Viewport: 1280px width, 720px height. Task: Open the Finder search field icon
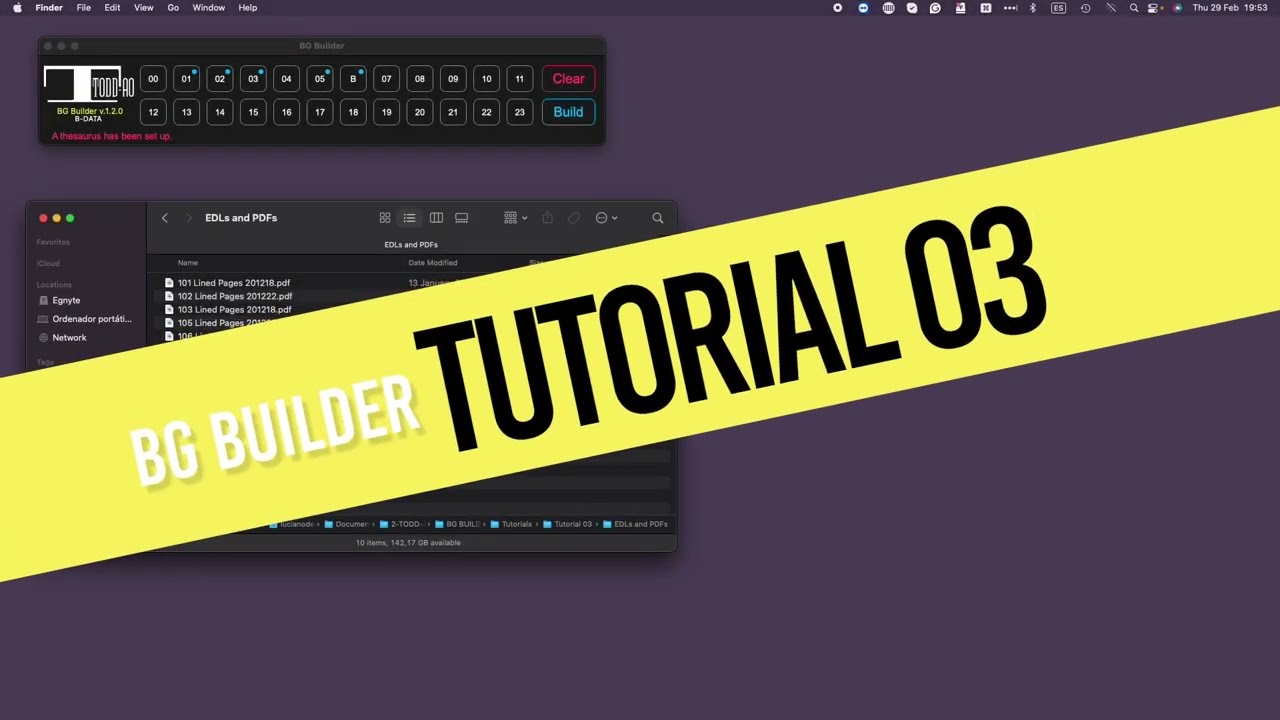657,218
